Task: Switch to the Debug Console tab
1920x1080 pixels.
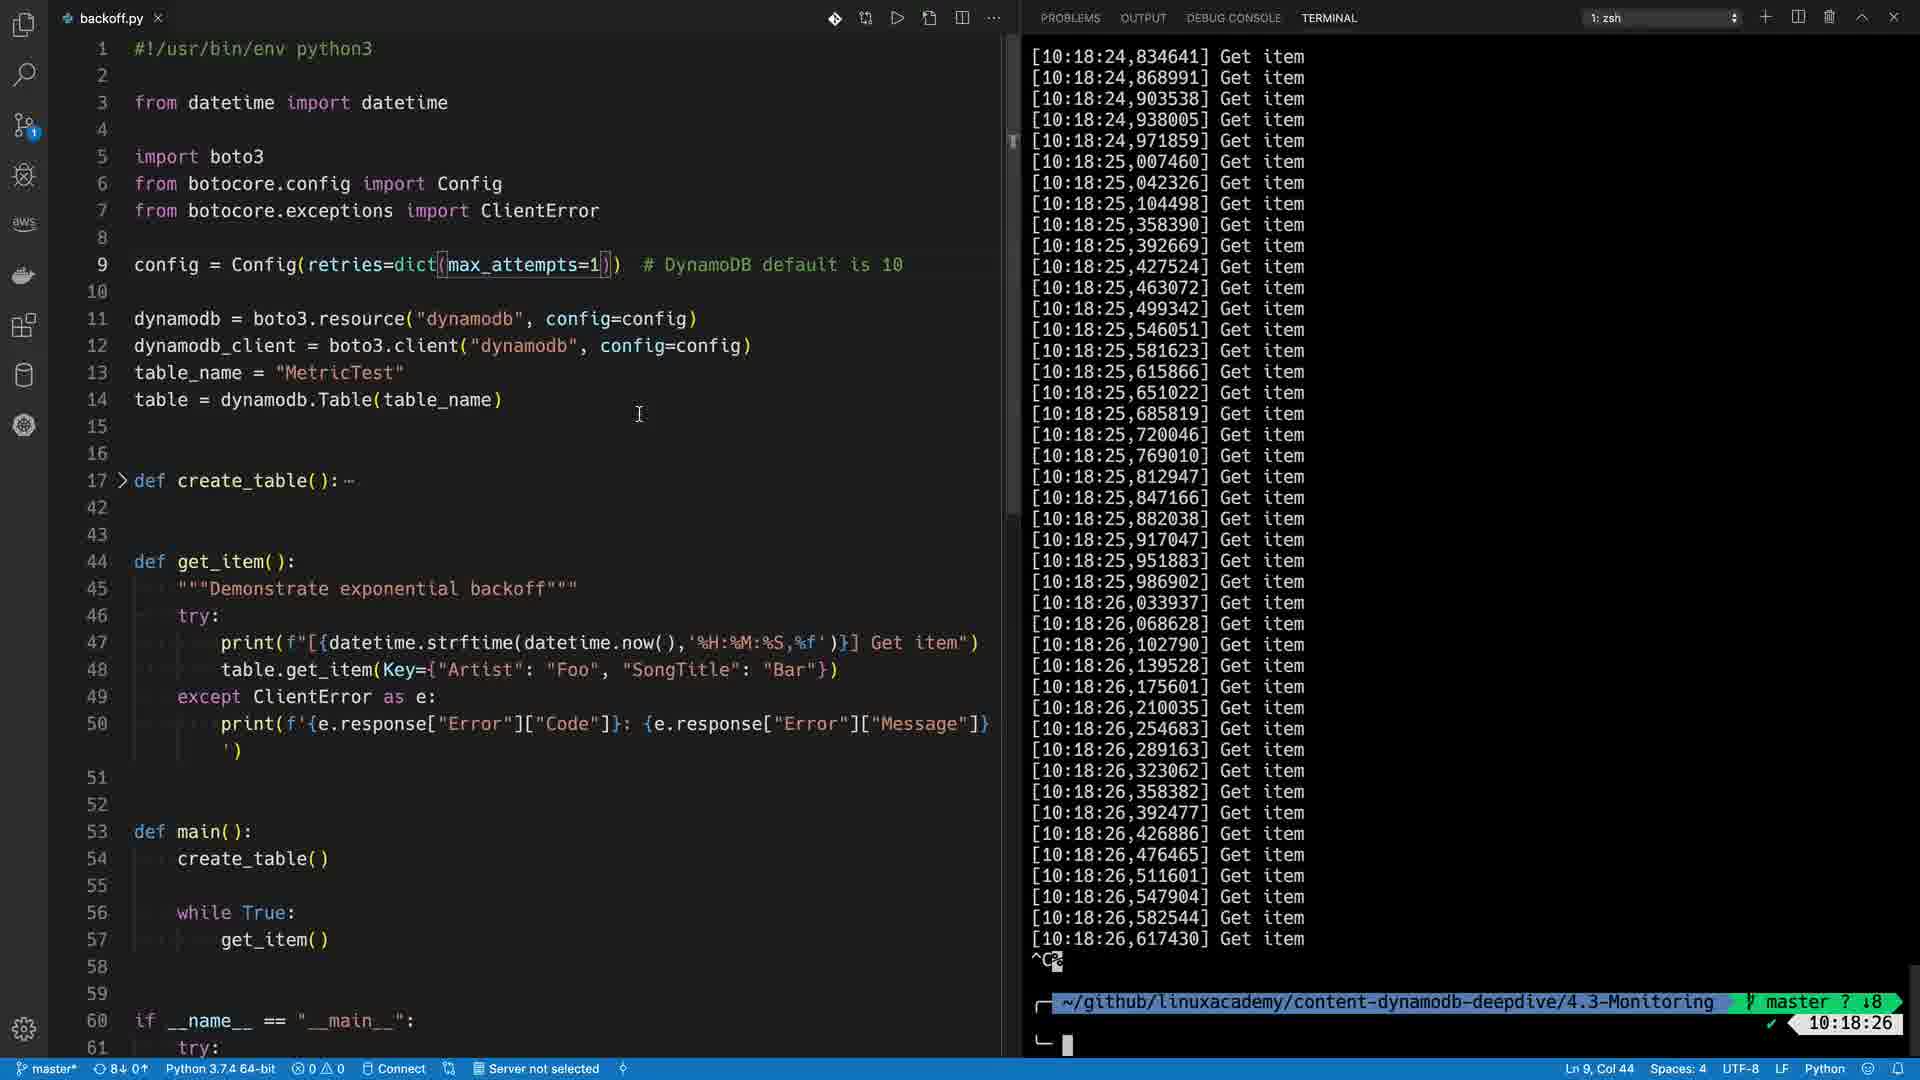Action: coord(1233,18)
